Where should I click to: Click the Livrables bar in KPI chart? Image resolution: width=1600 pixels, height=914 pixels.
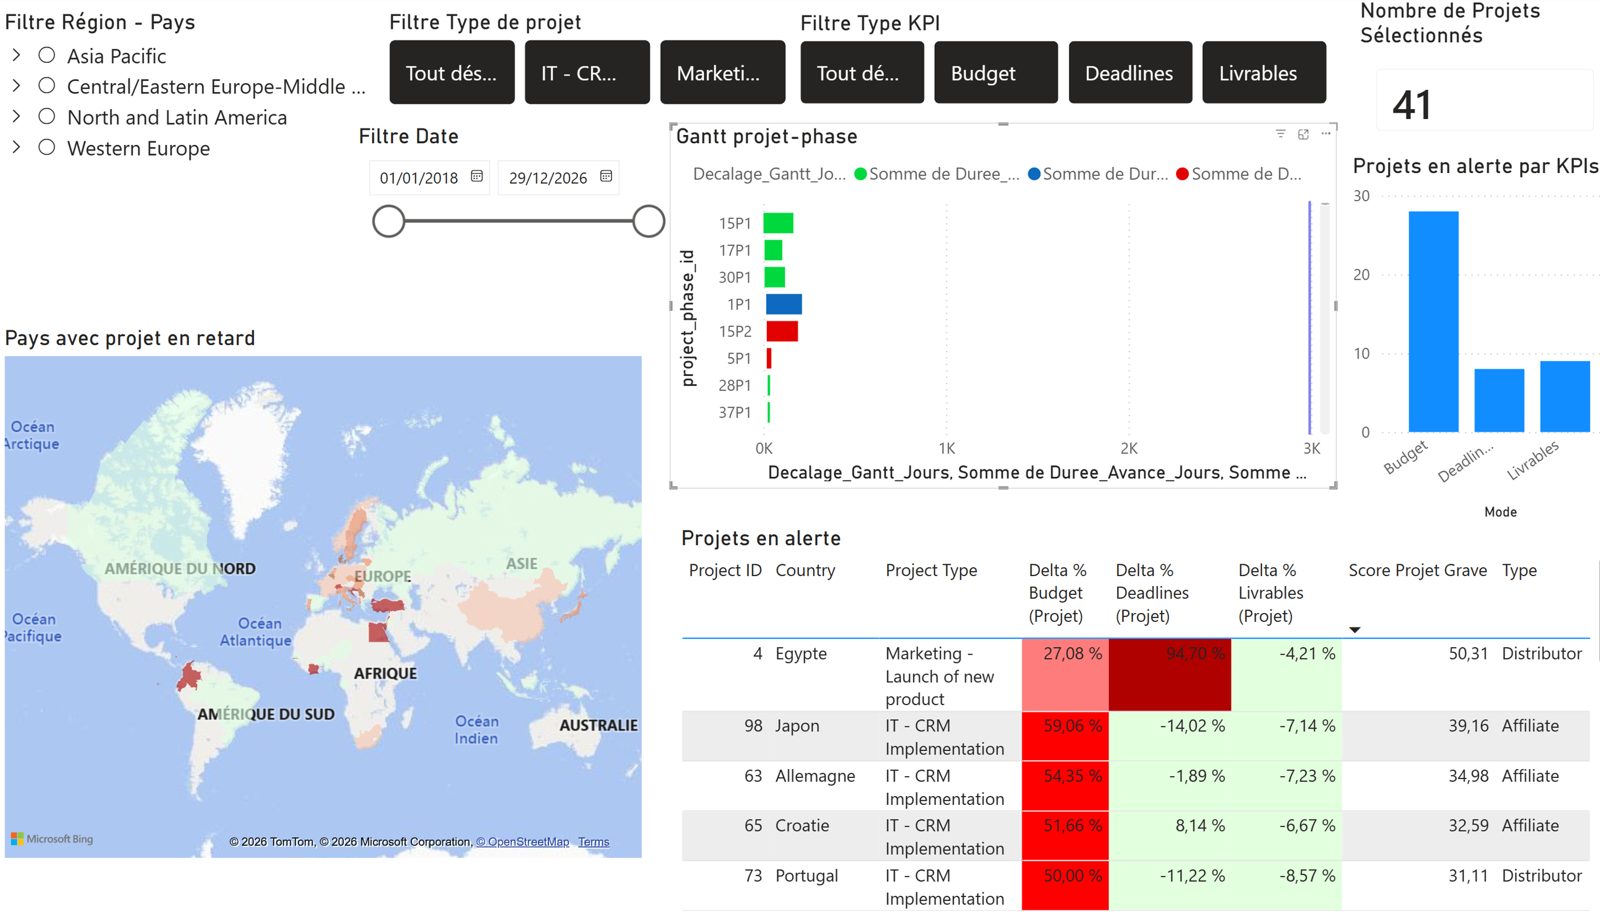(1565, 397)
